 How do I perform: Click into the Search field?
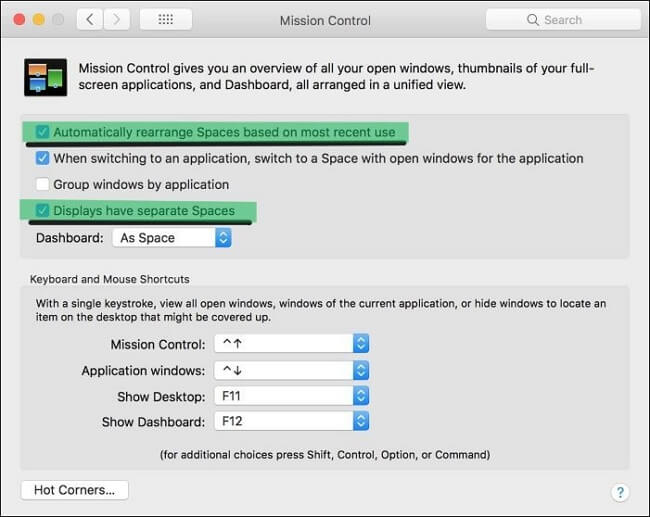[x=572, y=20]
